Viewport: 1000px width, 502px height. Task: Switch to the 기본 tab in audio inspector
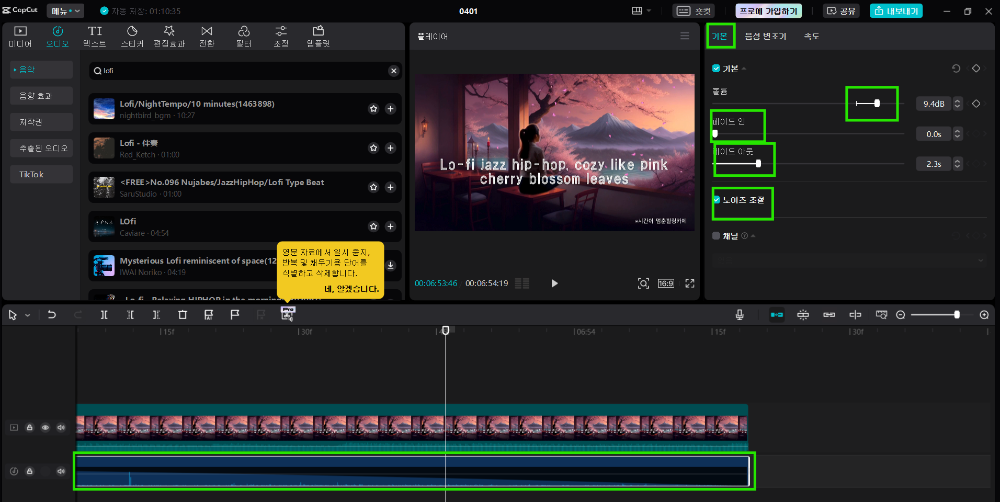(x=719, y=36)
